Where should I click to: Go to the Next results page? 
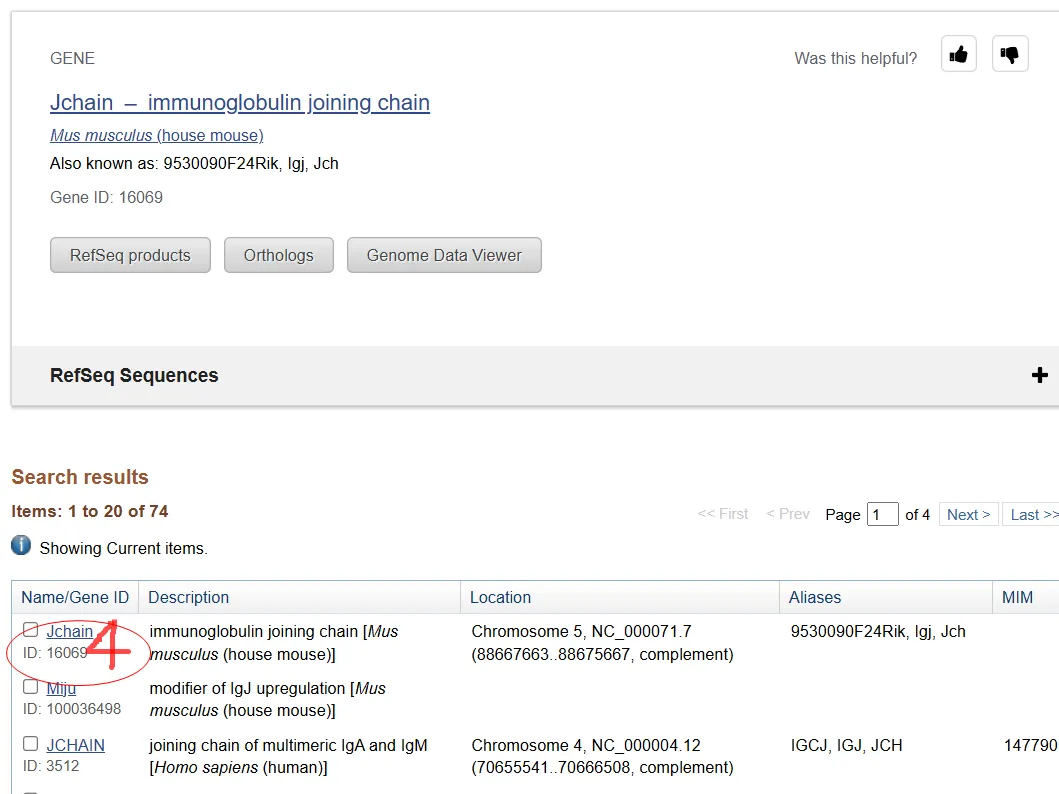968,514
